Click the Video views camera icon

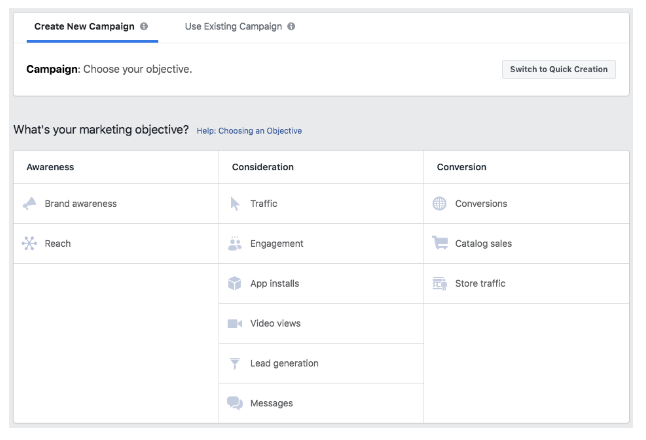coord(235,324)
